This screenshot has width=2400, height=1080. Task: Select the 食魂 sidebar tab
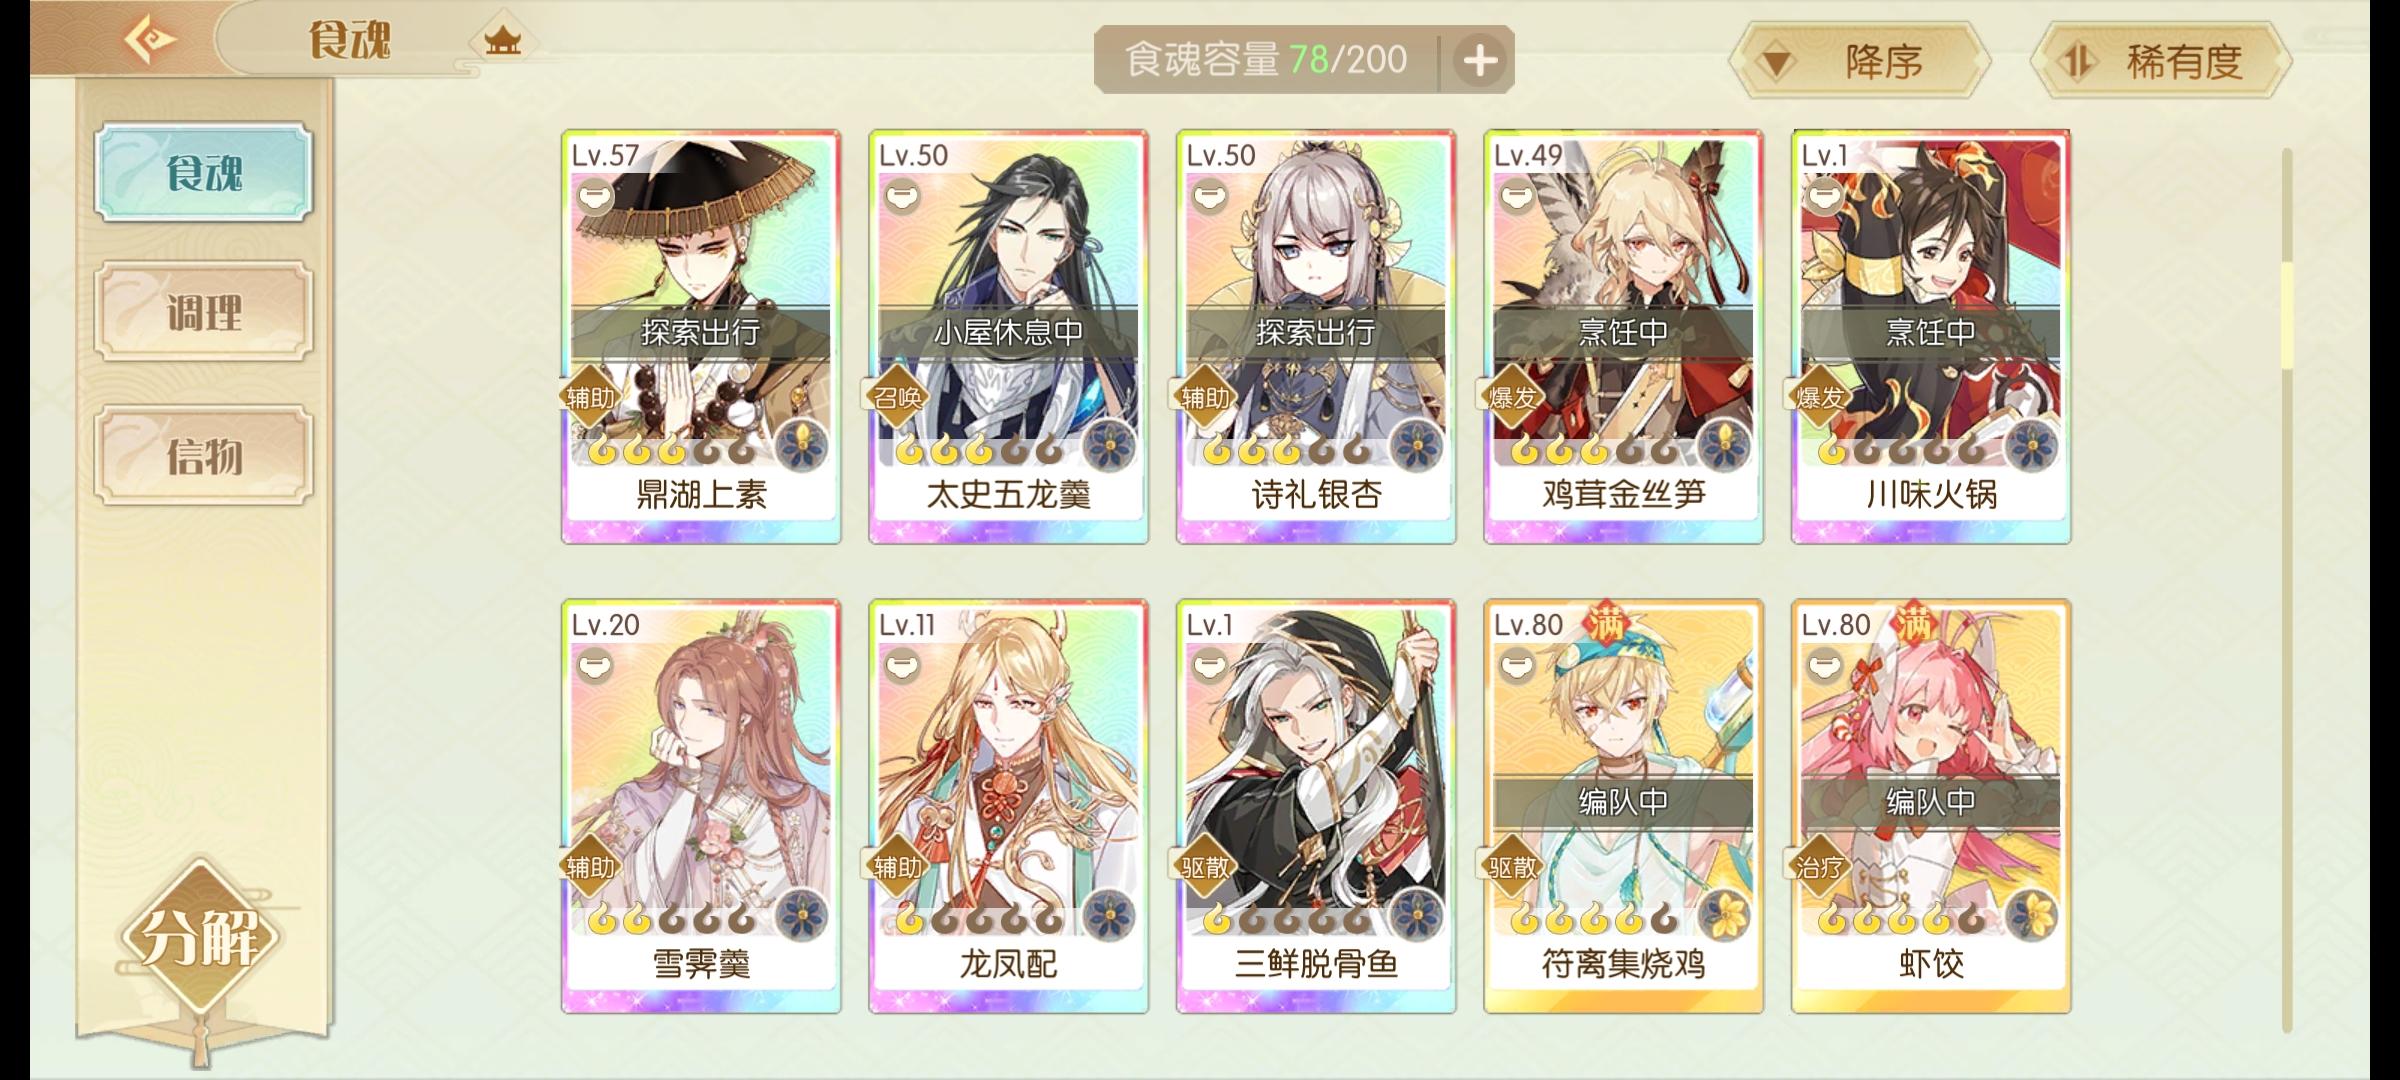pos(204,172)
